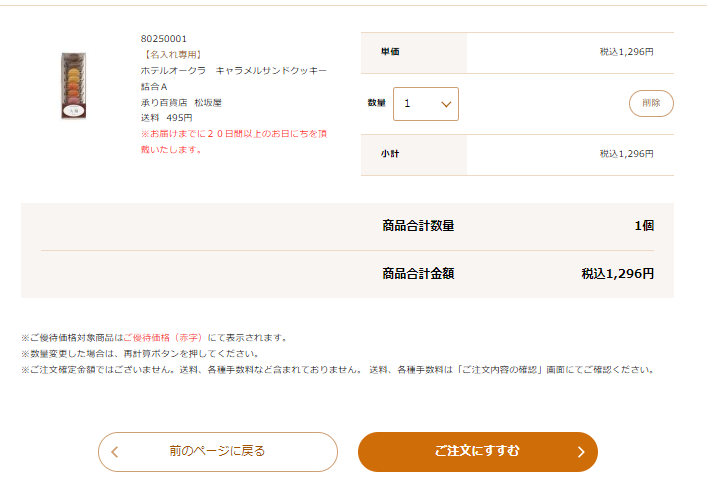Select the product code 80250001

point(164,39)
